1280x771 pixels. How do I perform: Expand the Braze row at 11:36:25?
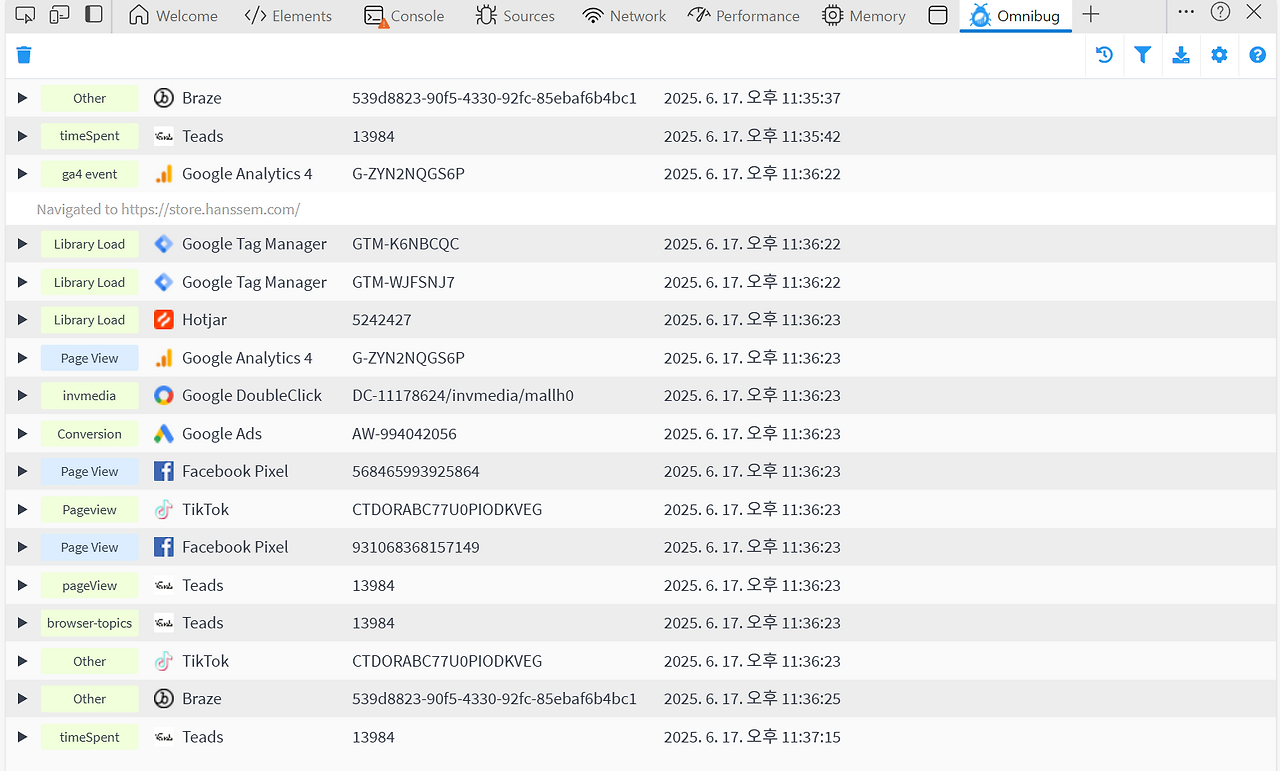pos(22,699)
